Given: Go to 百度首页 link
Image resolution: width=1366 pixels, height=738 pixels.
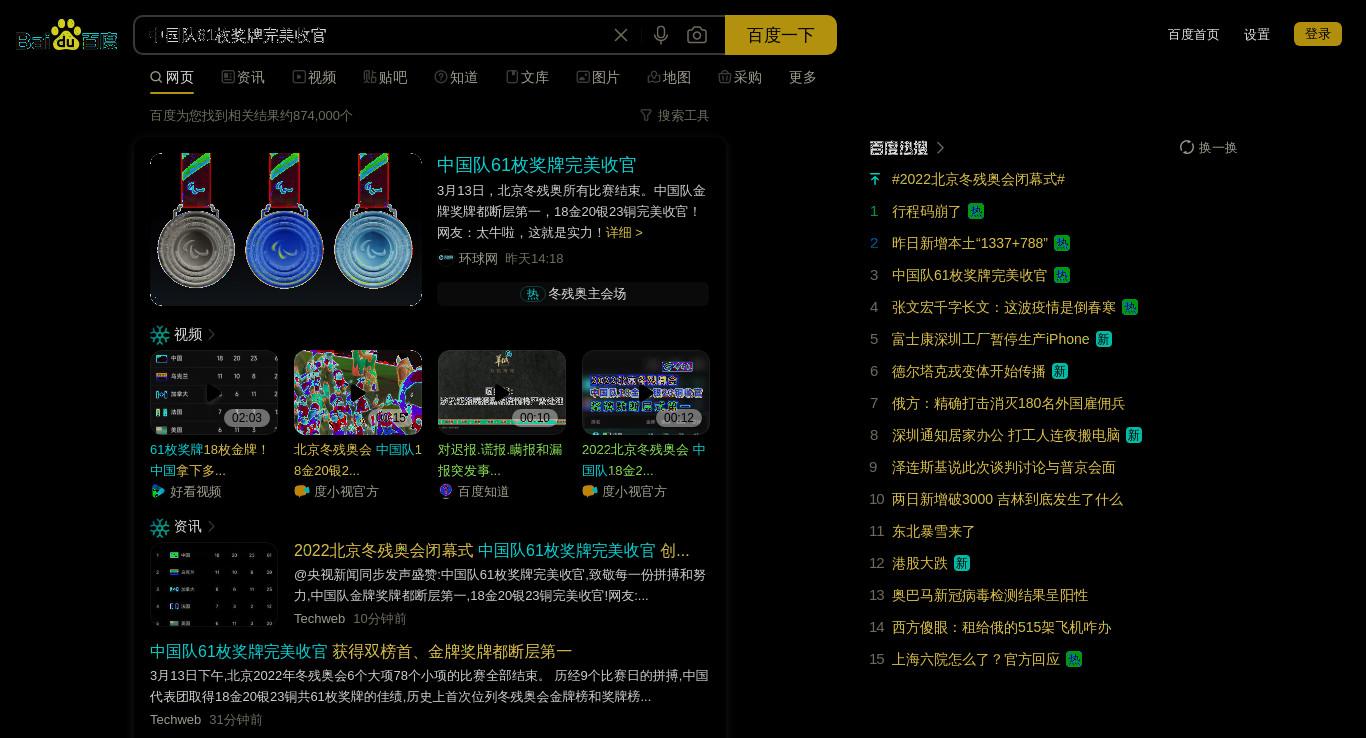Looking at the screenshot, I should (1193, 34).
